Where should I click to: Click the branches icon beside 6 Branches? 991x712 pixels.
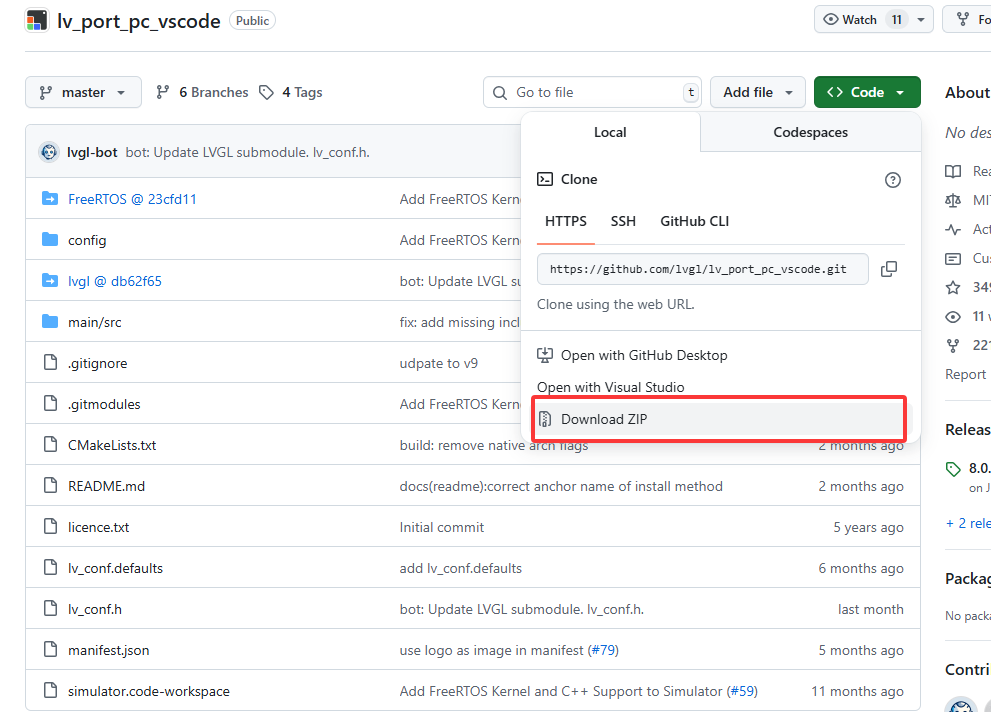coord(163,92)
